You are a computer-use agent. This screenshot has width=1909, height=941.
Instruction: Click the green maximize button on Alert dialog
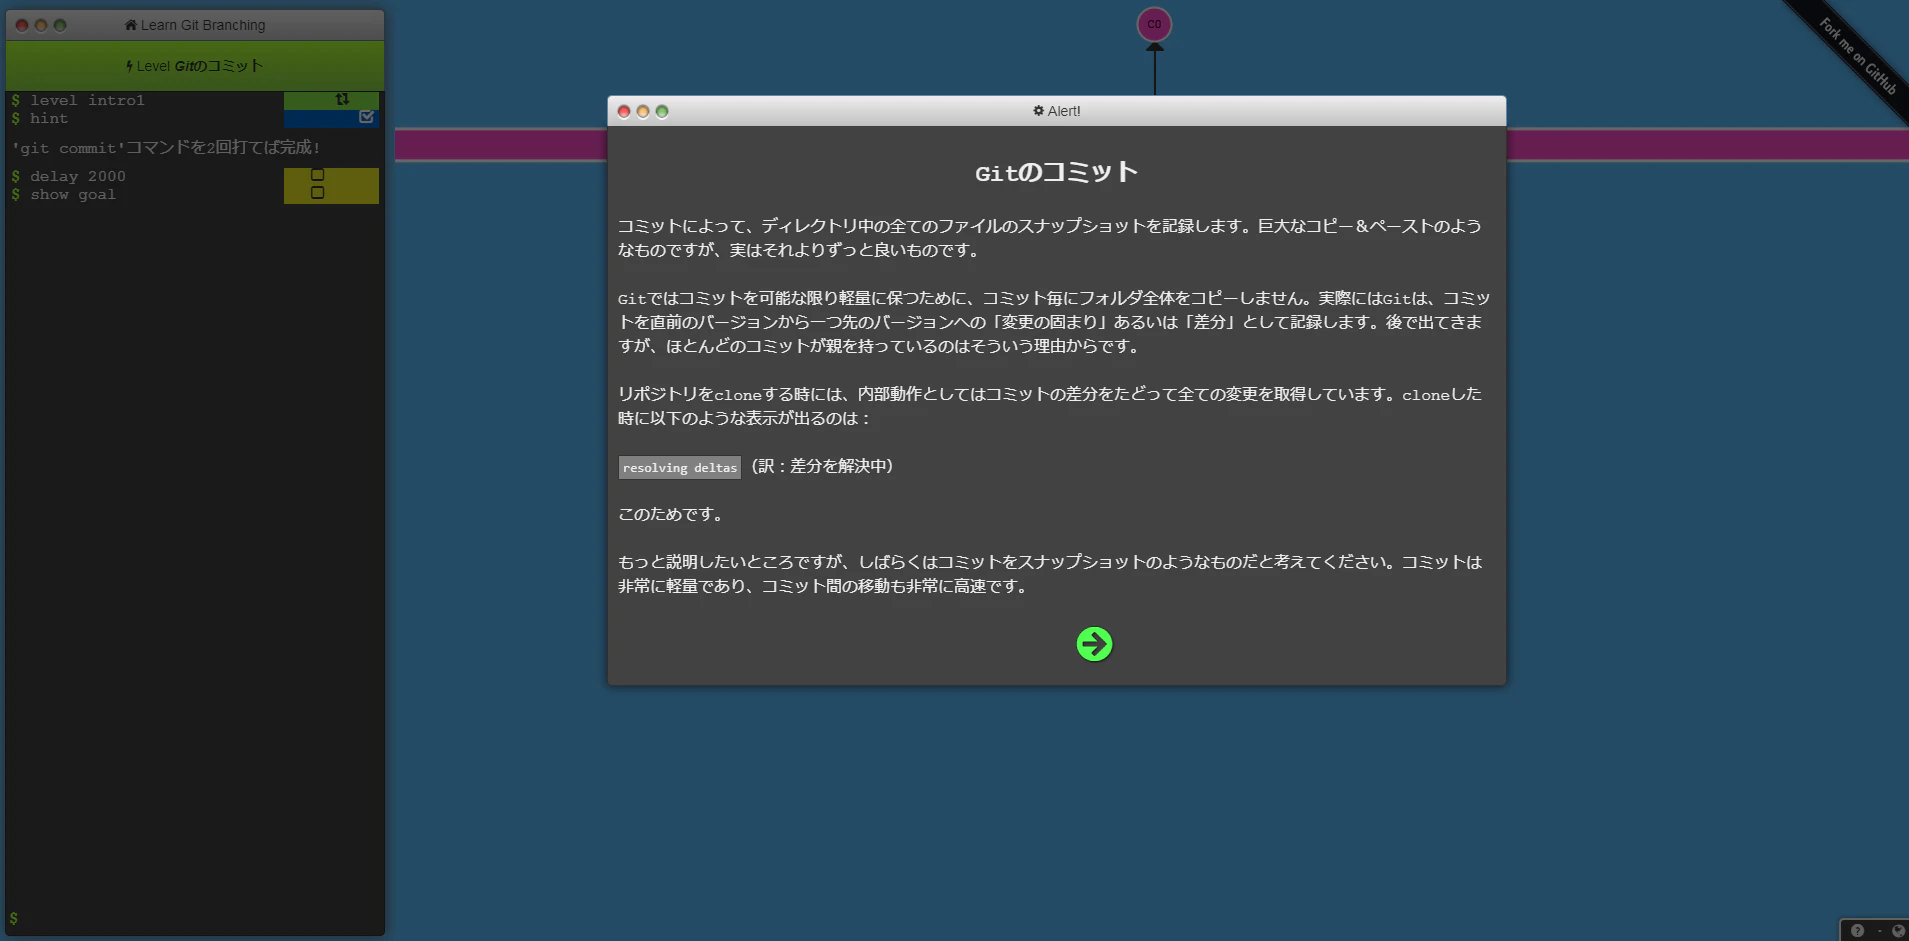662,111
